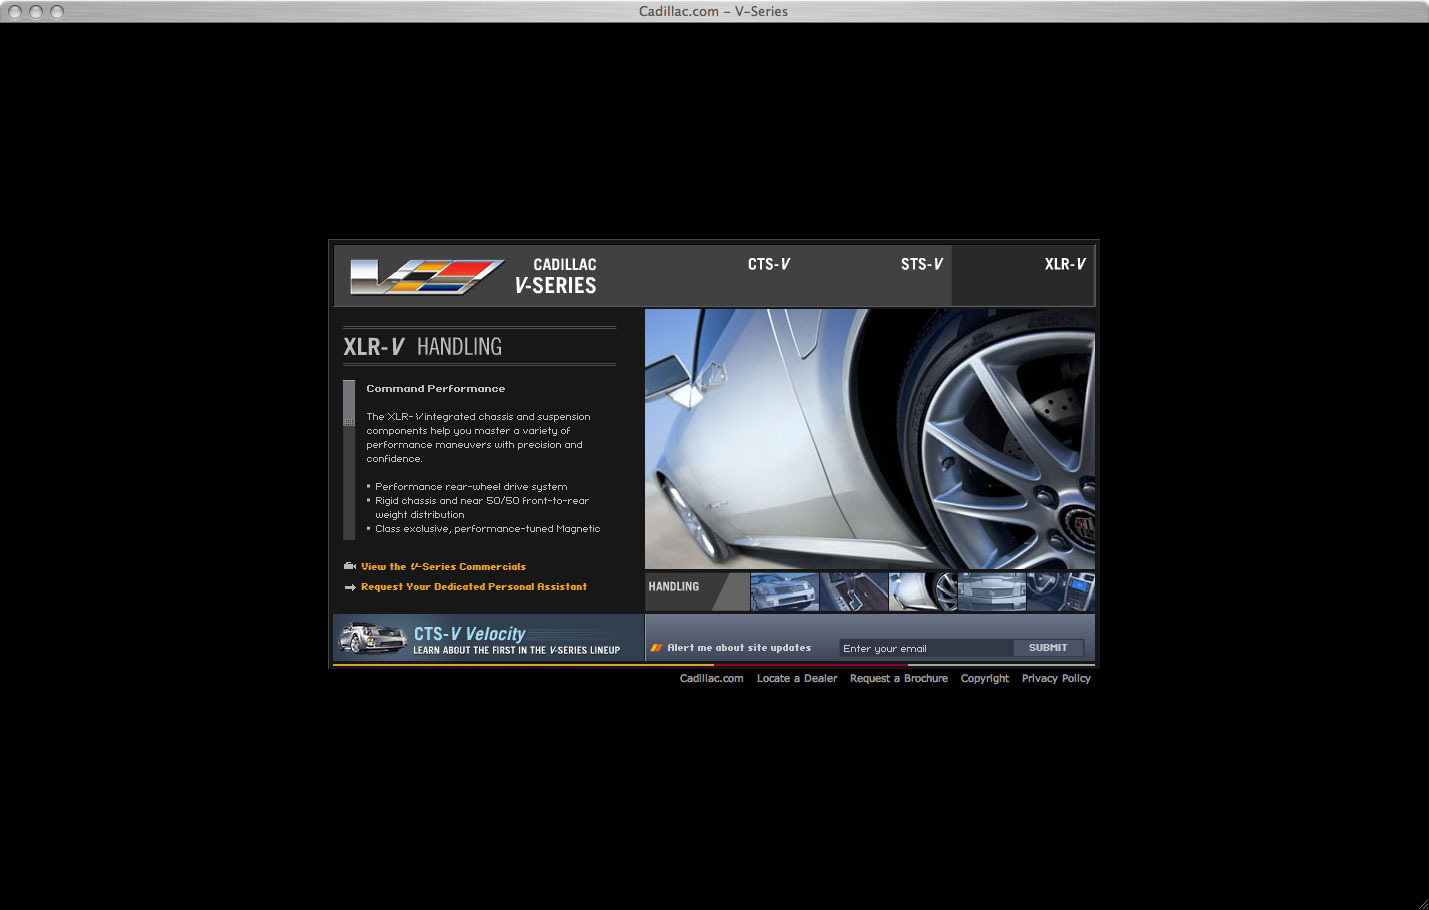Open the Copyright footer link
1429x910 pixels.
pyautogui.click(x=985, y=678)
